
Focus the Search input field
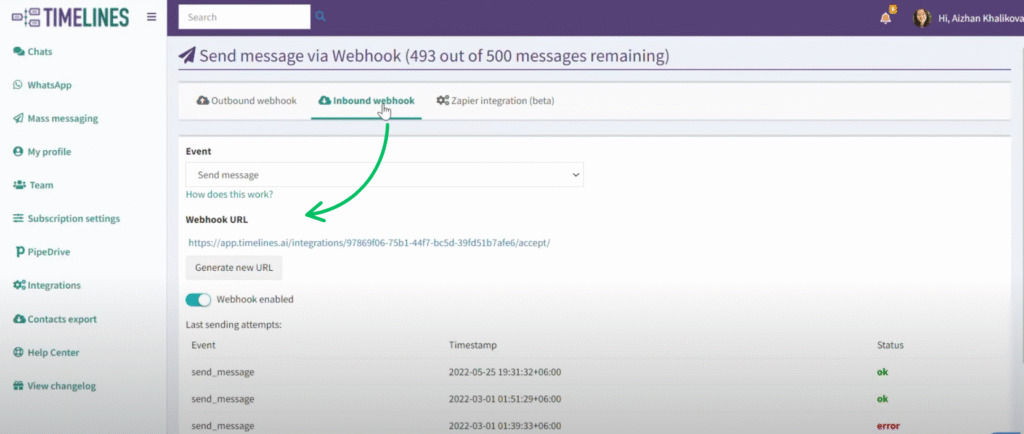click(x=244, y=17)
